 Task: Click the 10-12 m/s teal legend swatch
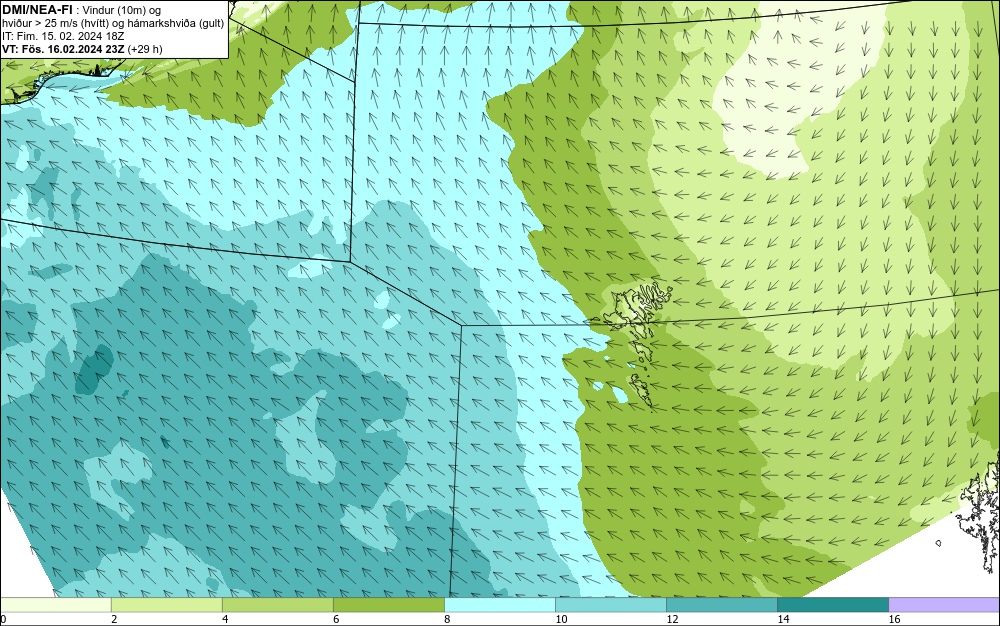(611, 605)
